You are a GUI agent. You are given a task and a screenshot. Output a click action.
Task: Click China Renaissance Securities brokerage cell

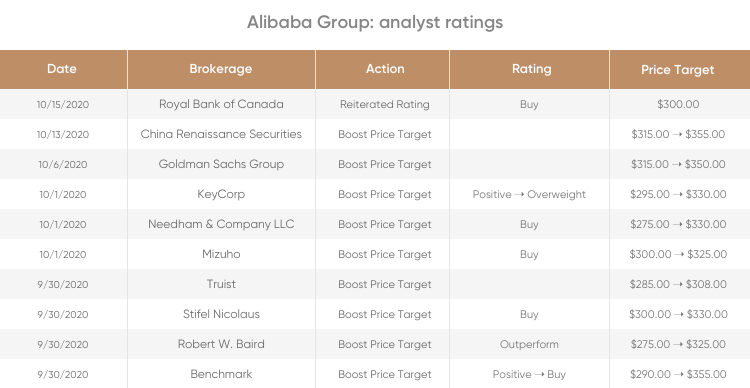221,134
